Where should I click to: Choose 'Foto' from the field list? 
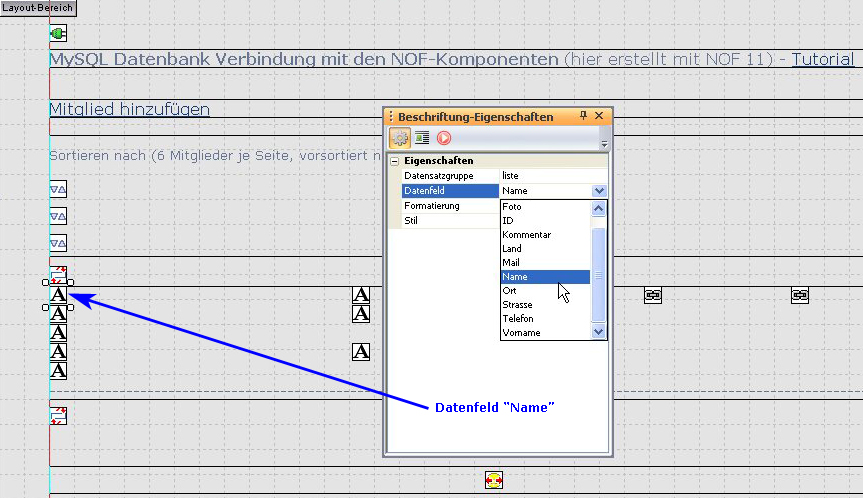(x=512, y=207)
